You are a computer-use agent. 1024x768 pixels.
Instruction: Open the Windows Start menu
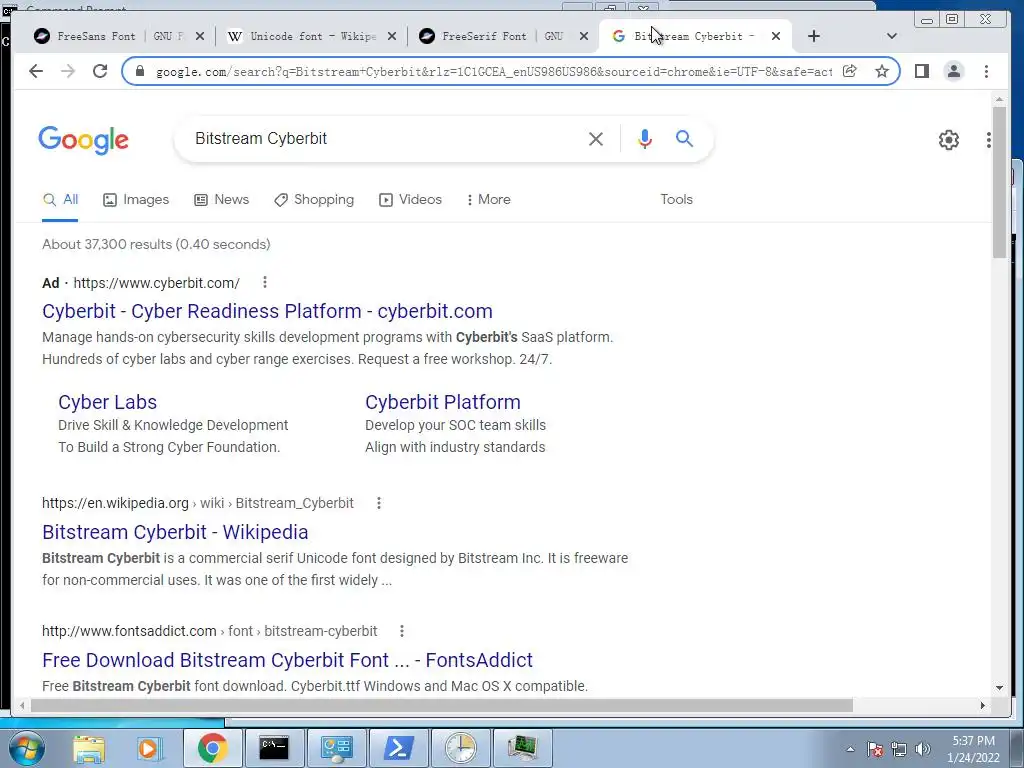click(x=26, y=748)
